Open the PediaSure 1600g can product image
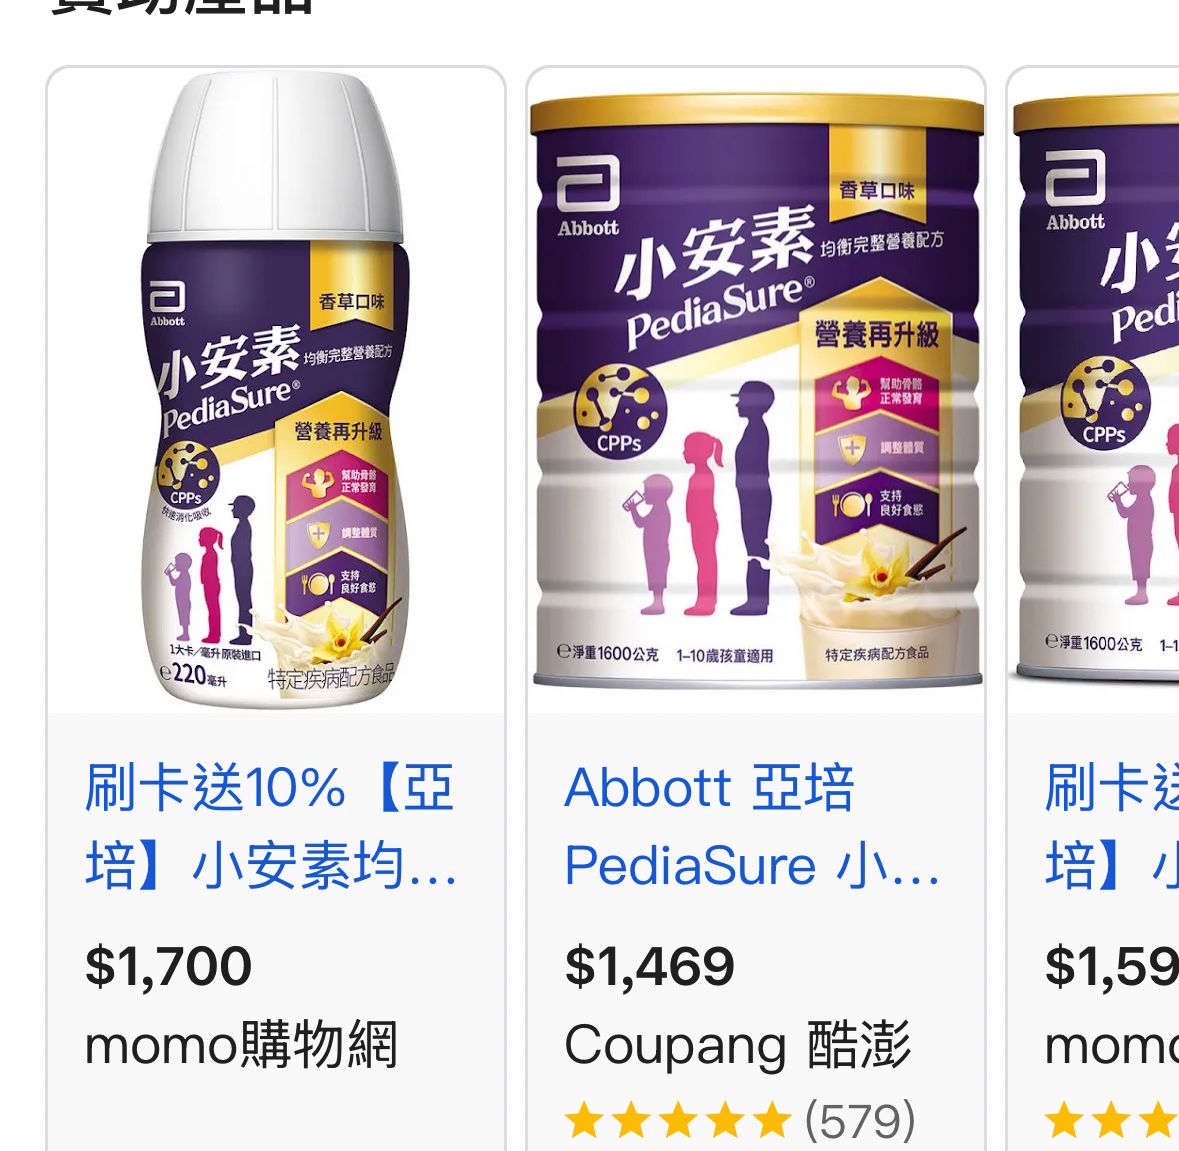This screenshot has width=1179, height=1151. pyautogui.click(x=756, y=389)
